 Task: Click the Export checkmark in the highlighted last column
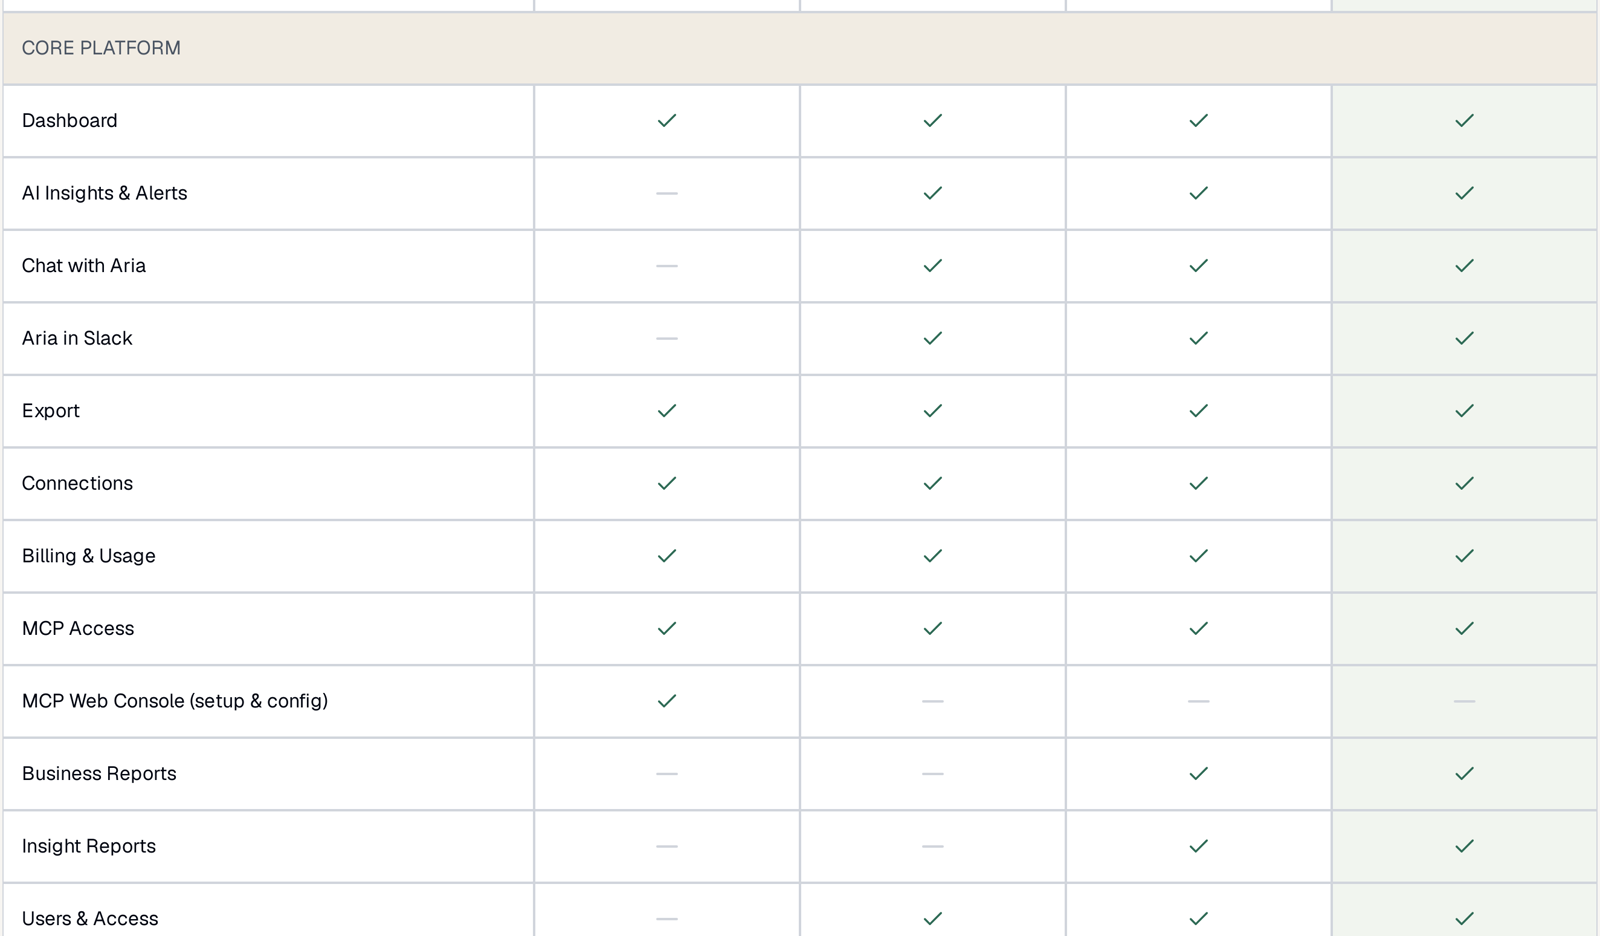[x=1465, y=410]
